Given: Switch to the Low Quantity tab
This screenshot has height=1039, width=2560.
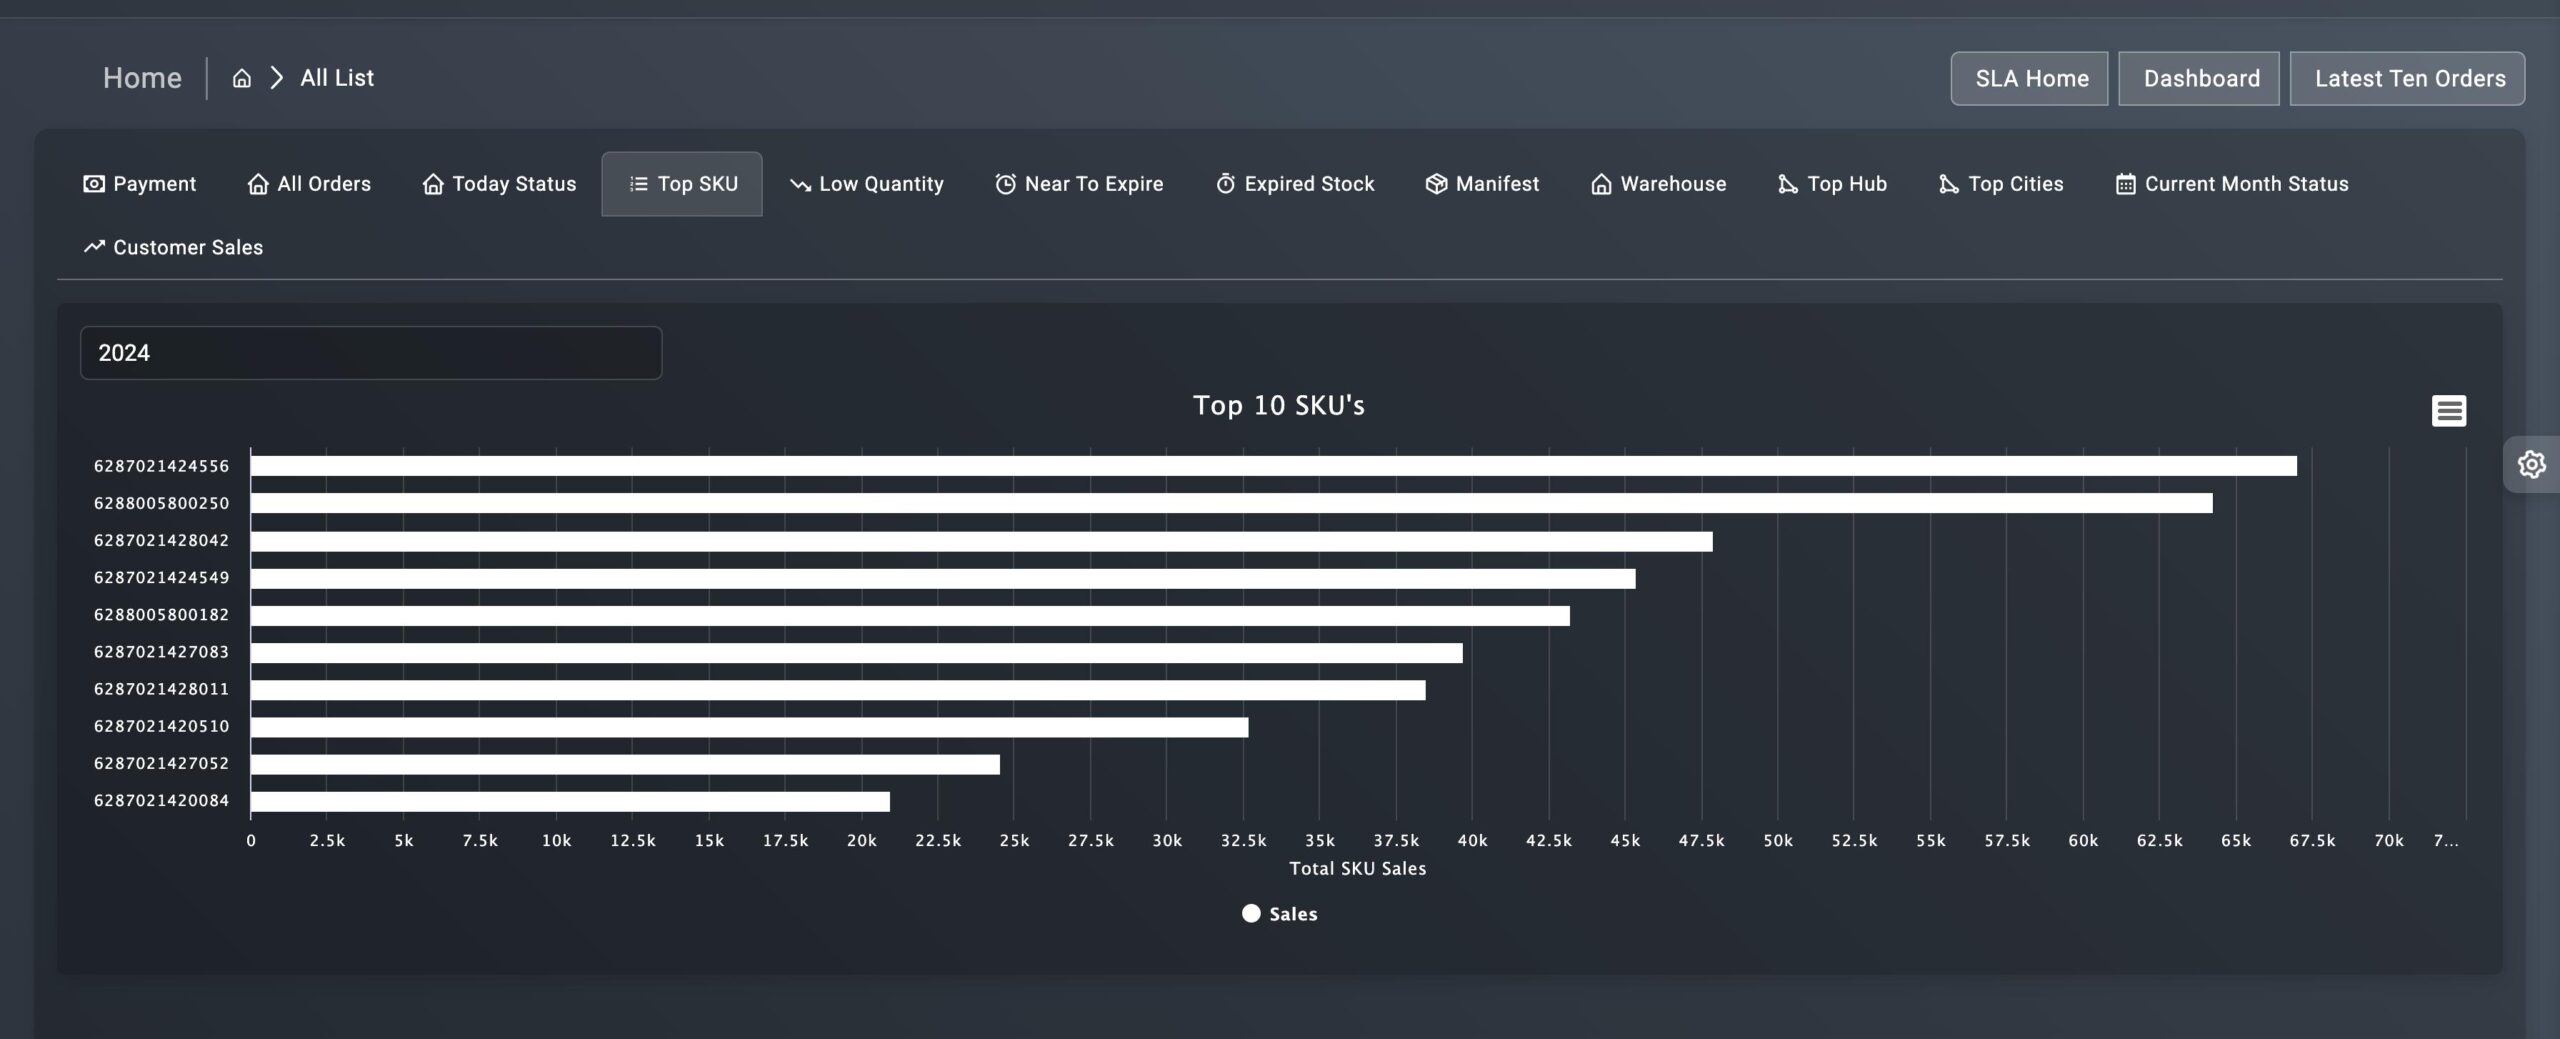Looking at the screenshot, I should coord(866,183).
